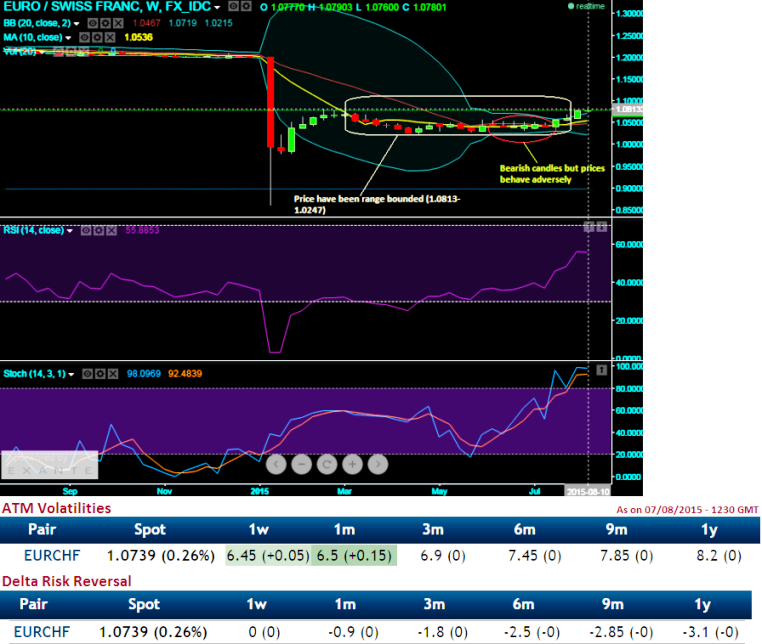Remove the RSI (14, close) indicator
This screenshot has width=762, height=644.
111,230
